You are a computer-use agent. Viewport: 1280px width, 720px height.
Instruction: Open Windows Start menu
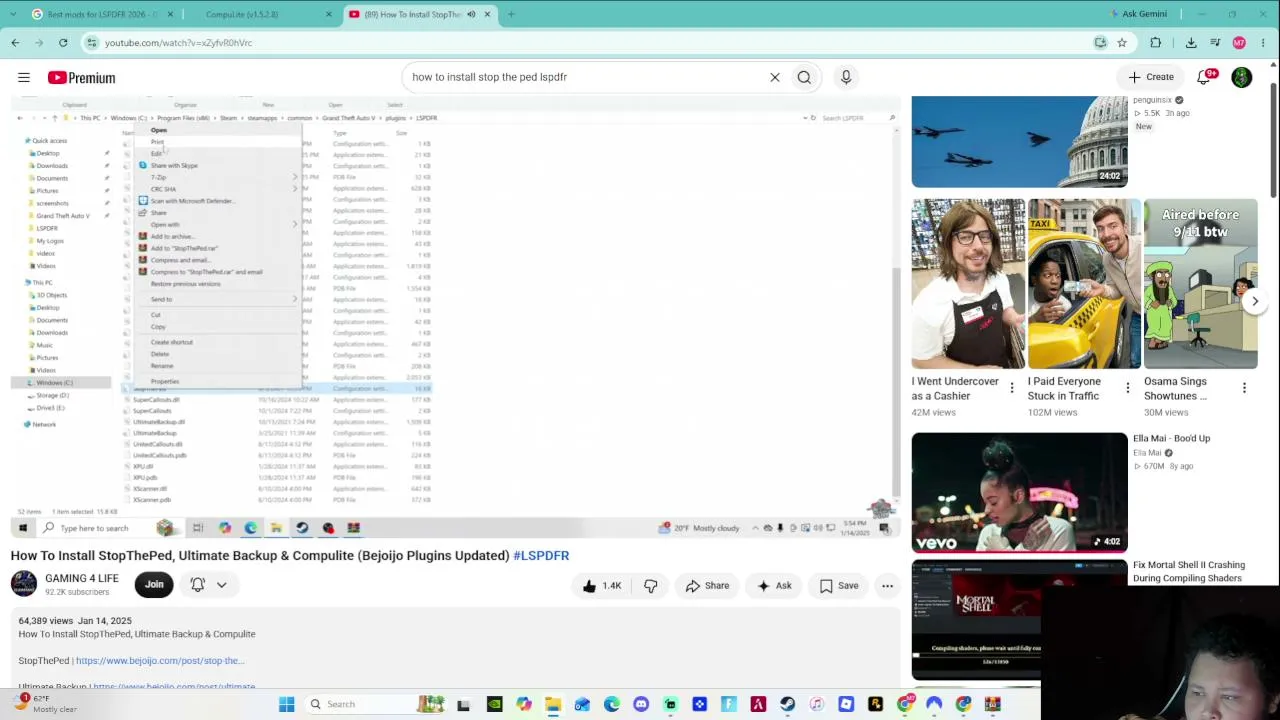[x=287, y=704]
